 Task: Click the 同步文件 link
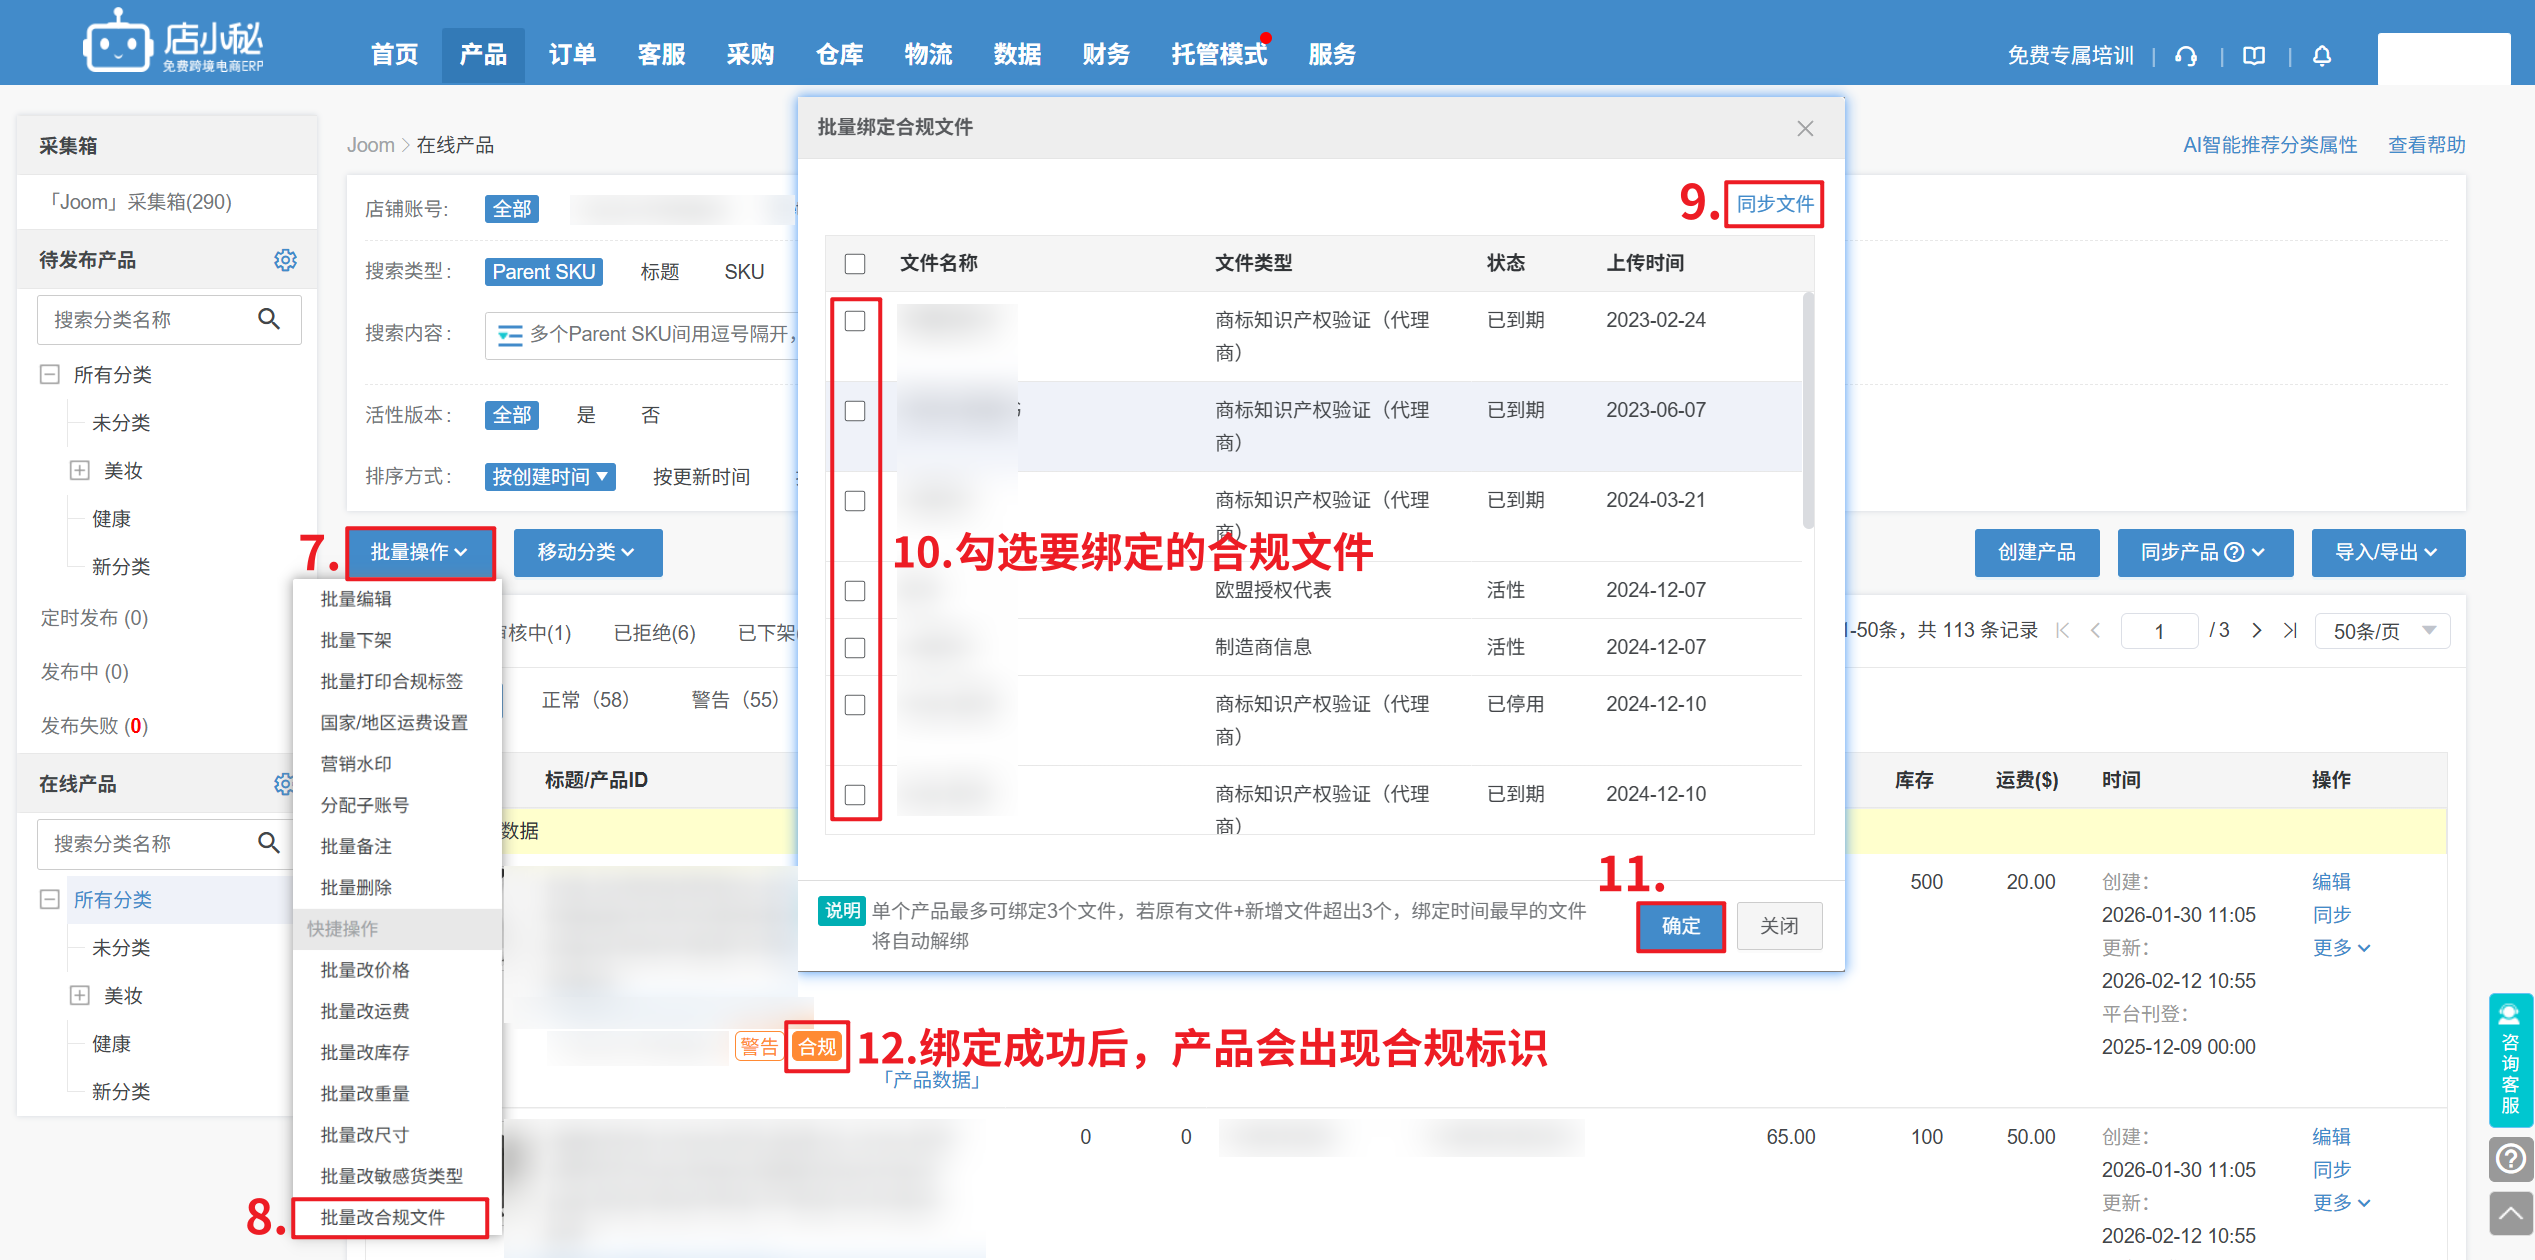tap(1774, 204)
